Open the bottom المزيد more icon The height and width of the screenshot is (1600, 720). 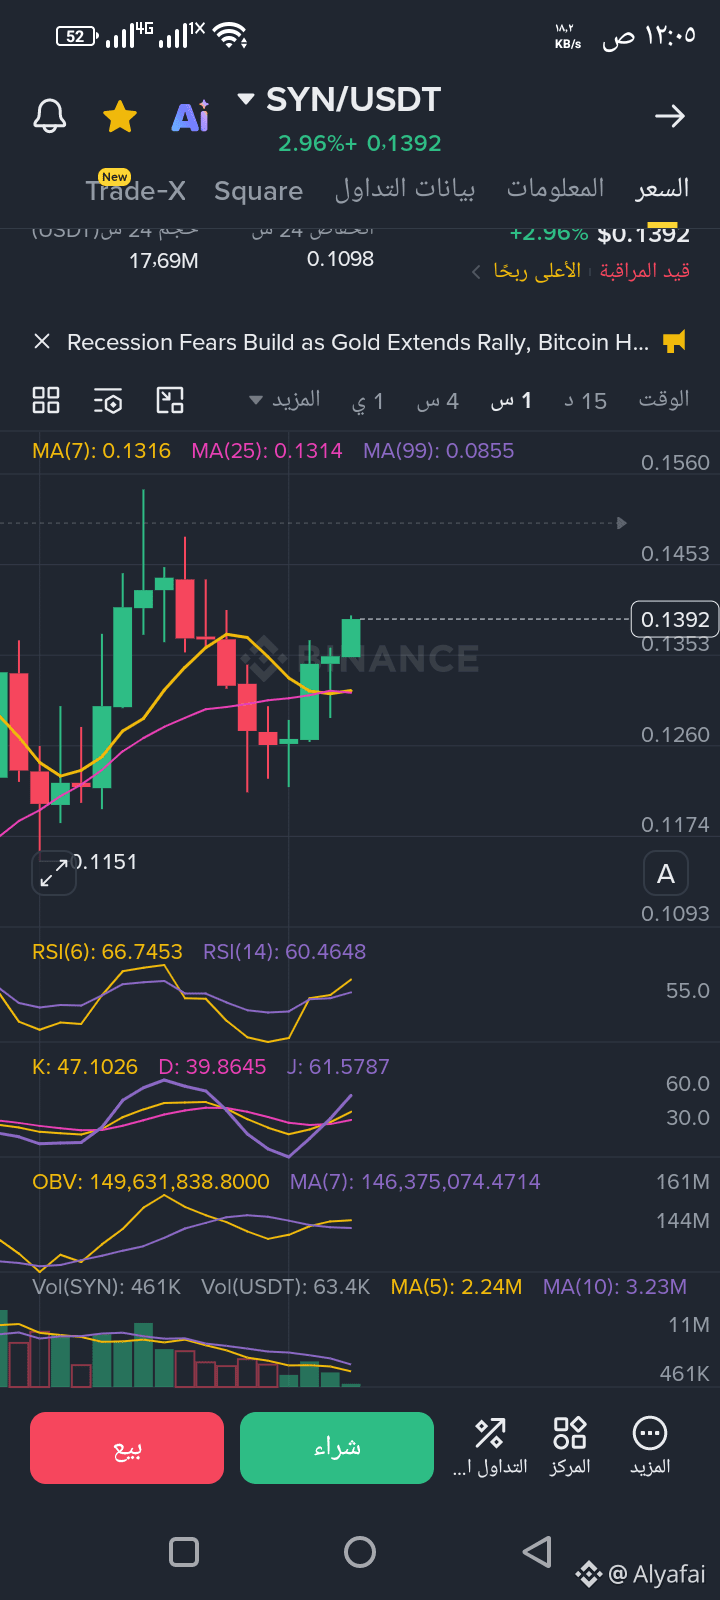click(650, 1447)
